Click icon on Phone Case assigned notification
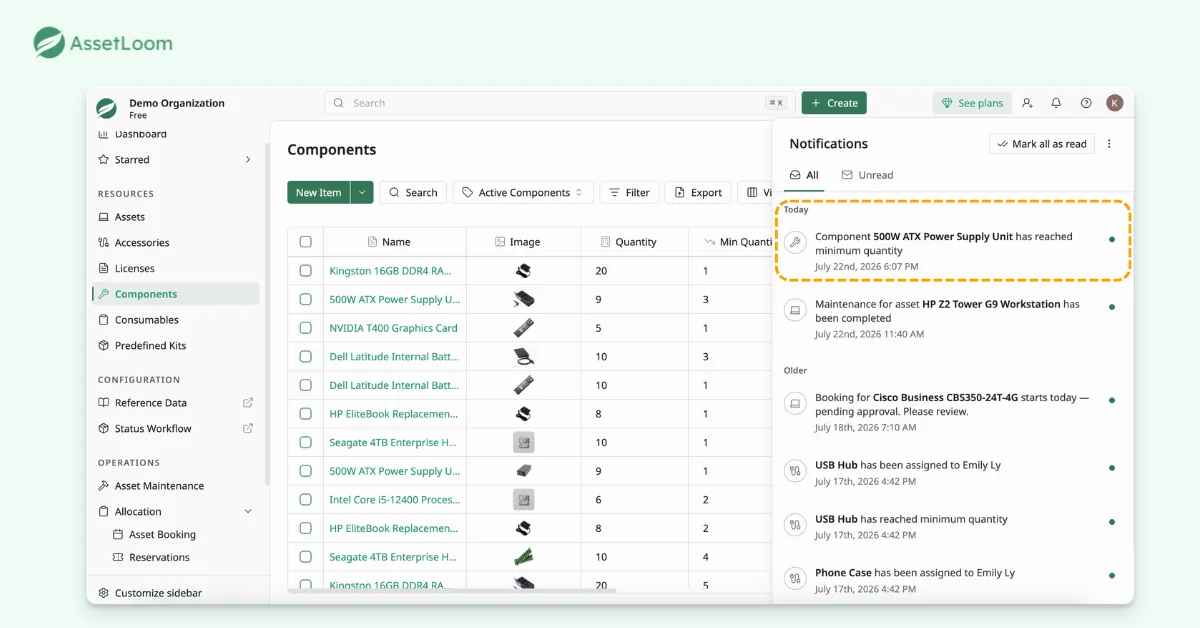 795,578
